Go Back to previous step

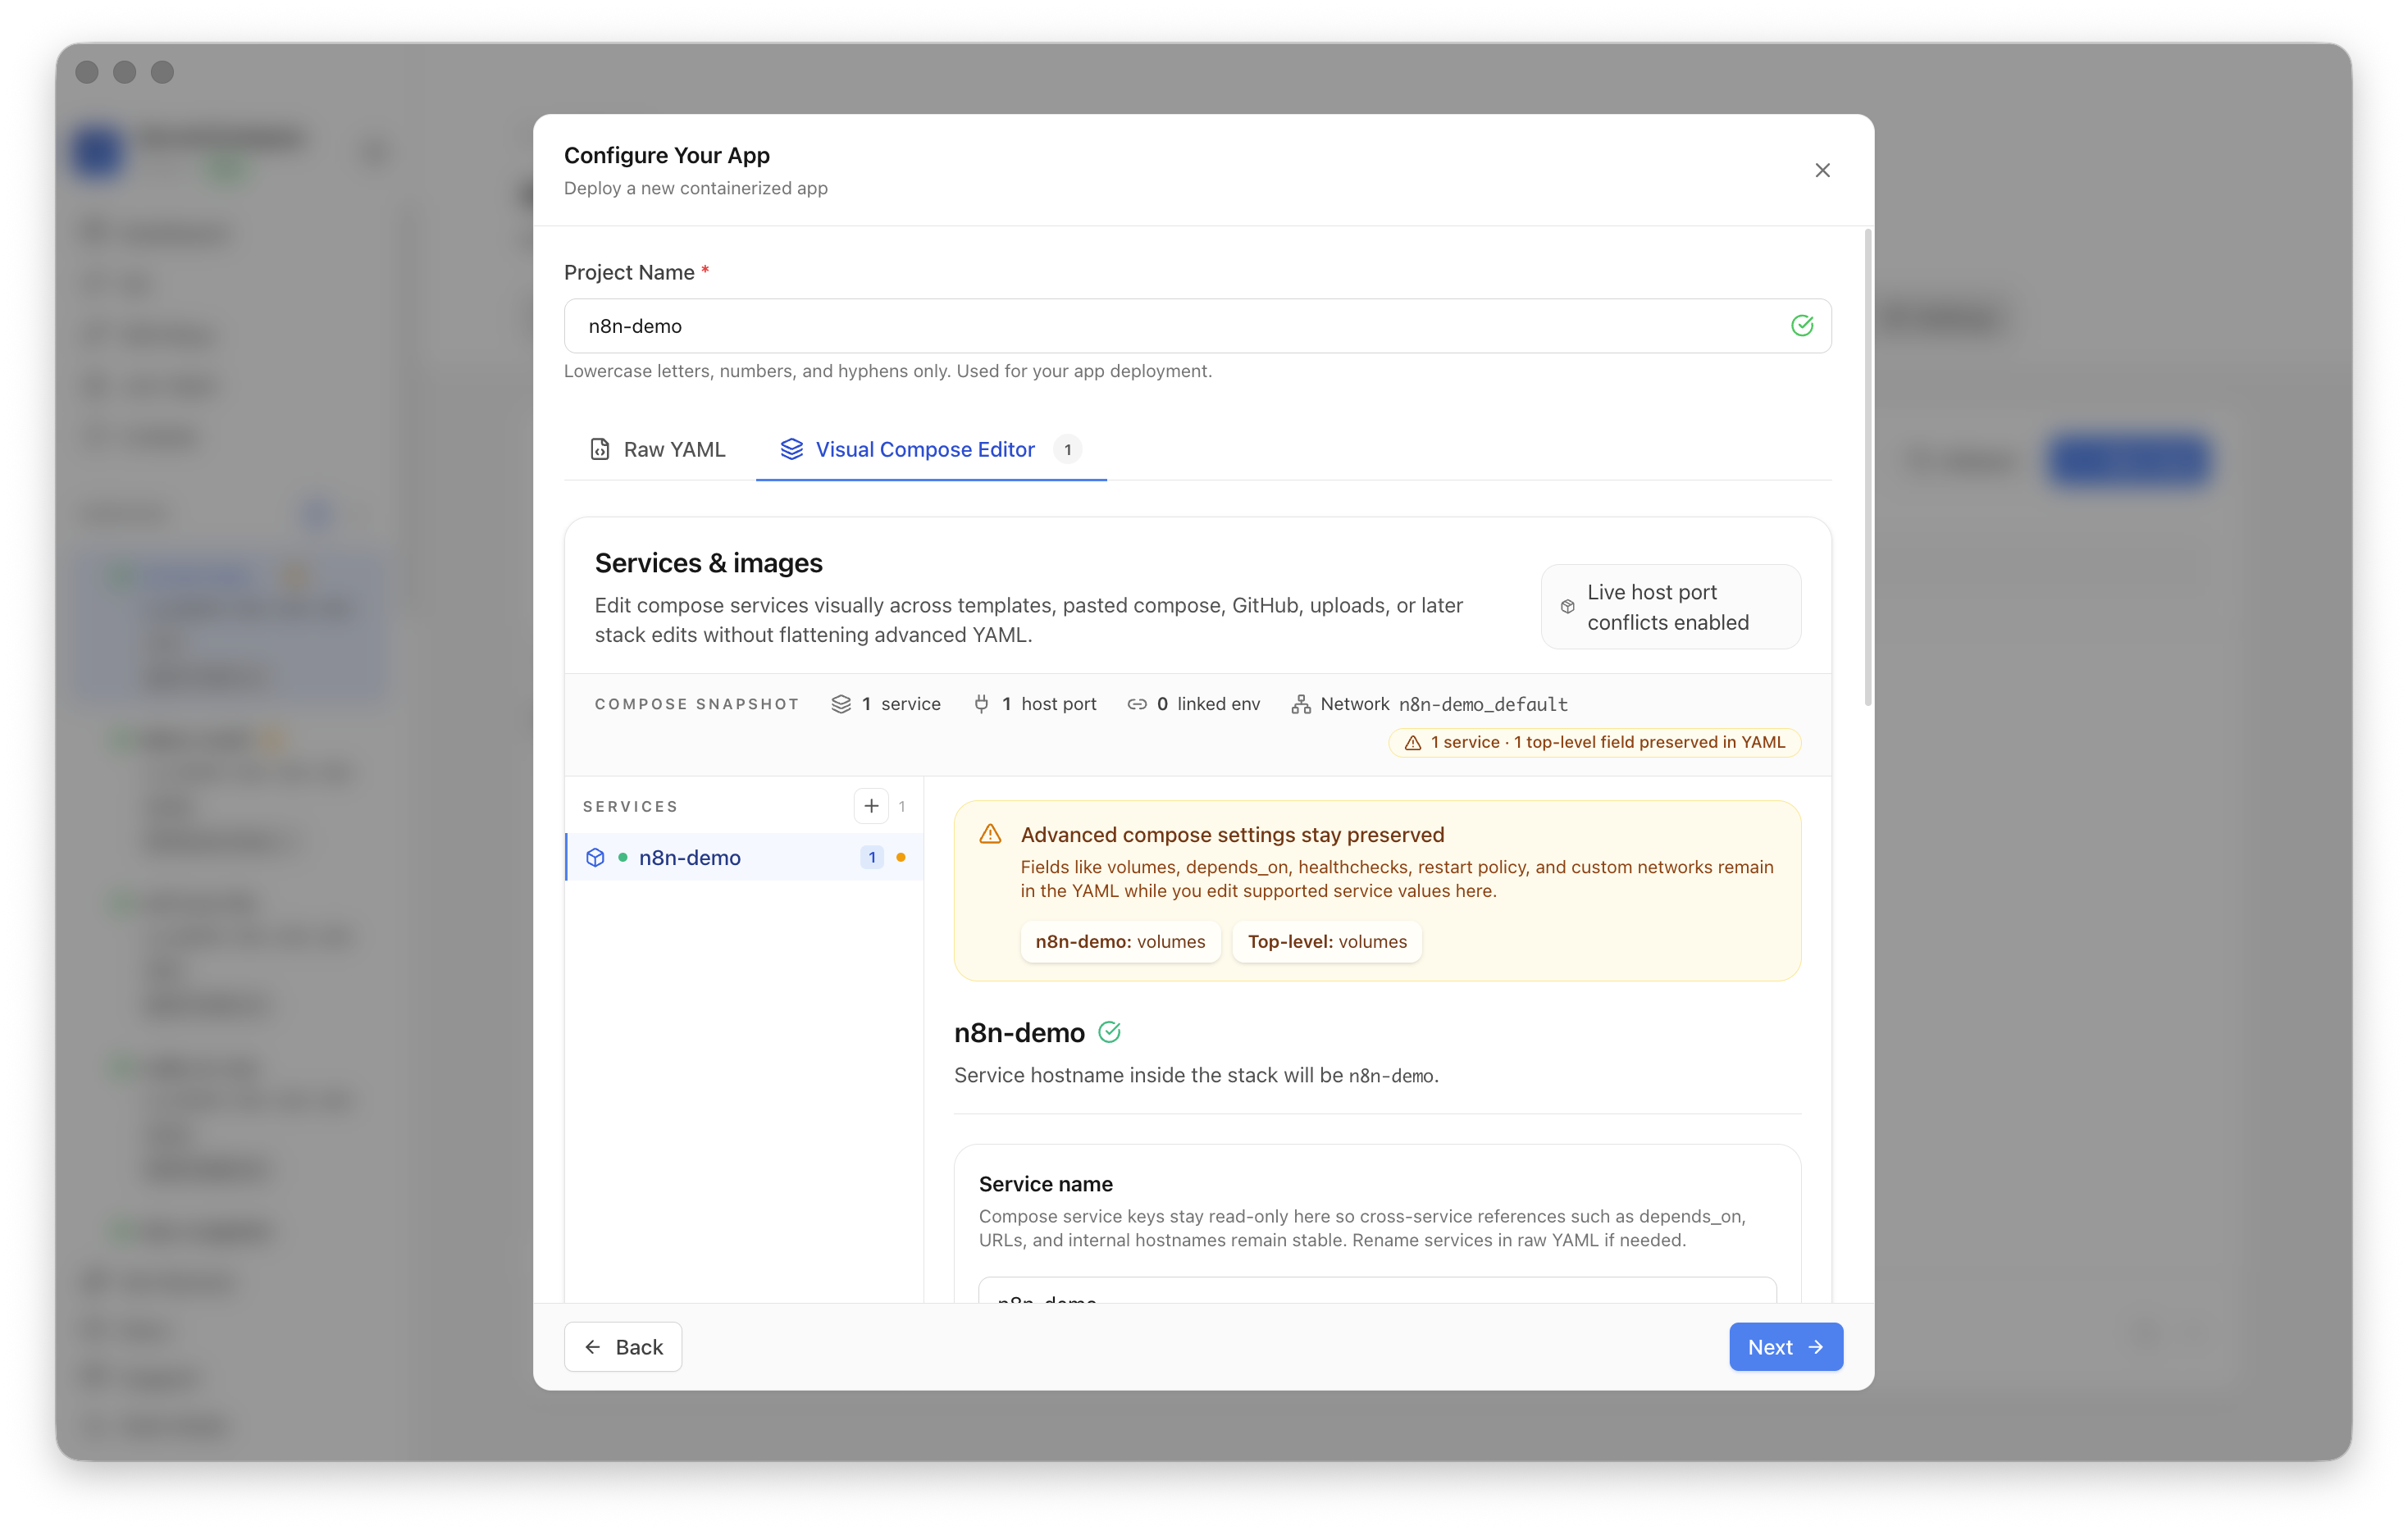[x=623, y=1347]
